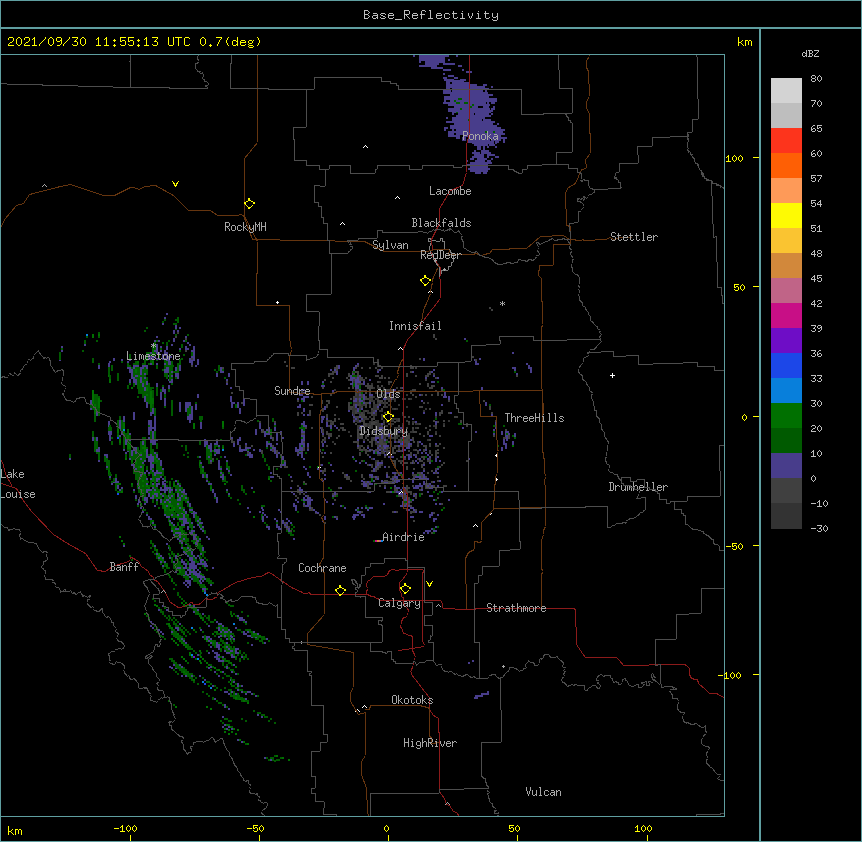Click the Airdrie city label
862x842 pixels.
(403, 537)
